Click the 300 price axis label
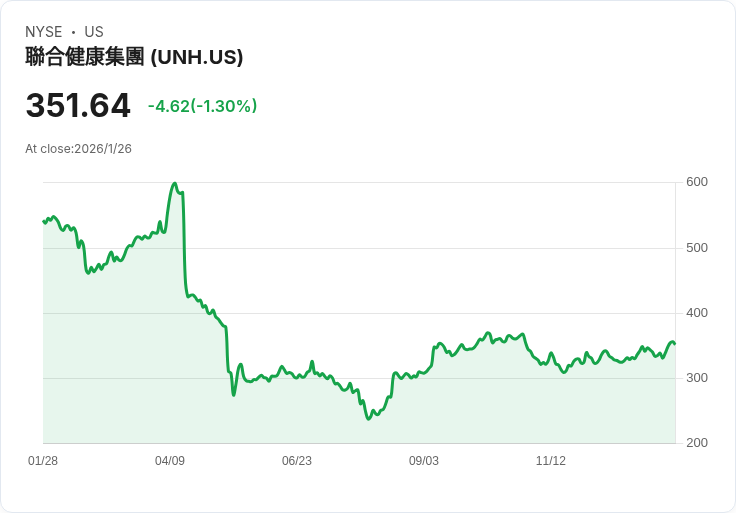The width and height of the screenshot is (736, 513). (x=697, y=378)
